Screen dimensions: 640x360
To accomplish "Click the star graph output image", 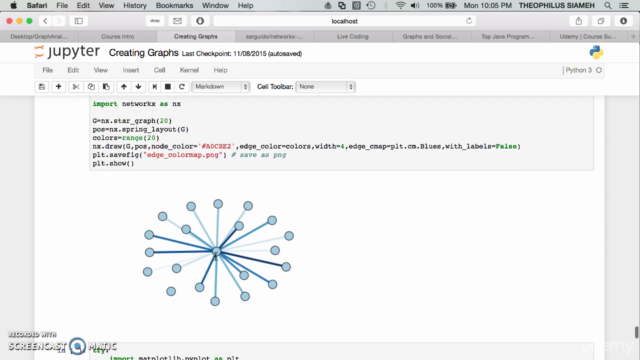I will click(x=218, y=252).
